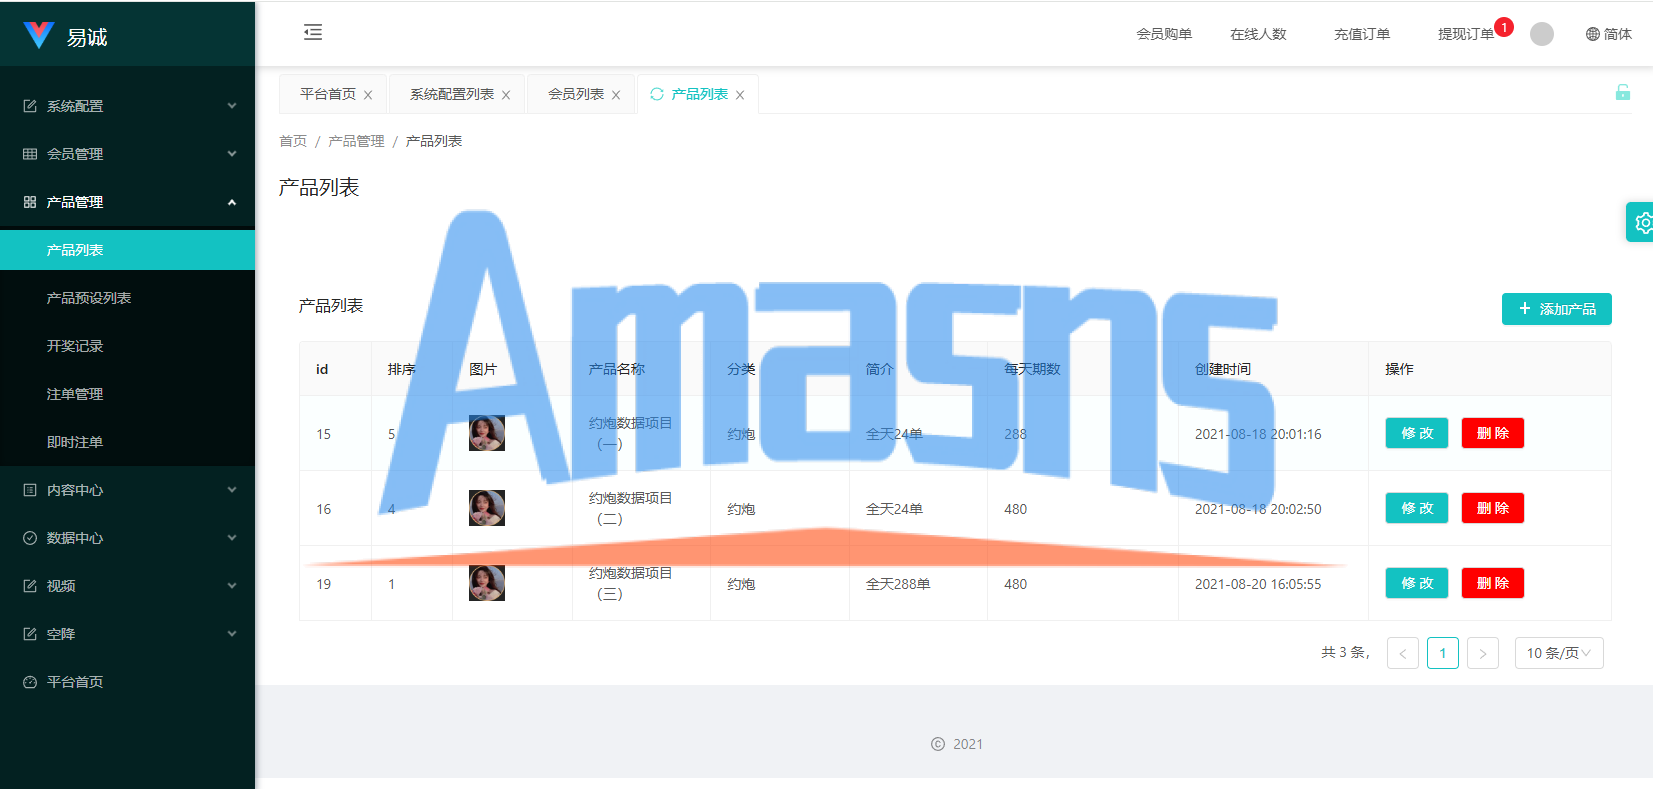1653x789 pixels.
Task: Expand the 内容中心 sidebar menu
Action: click(128, 490)
